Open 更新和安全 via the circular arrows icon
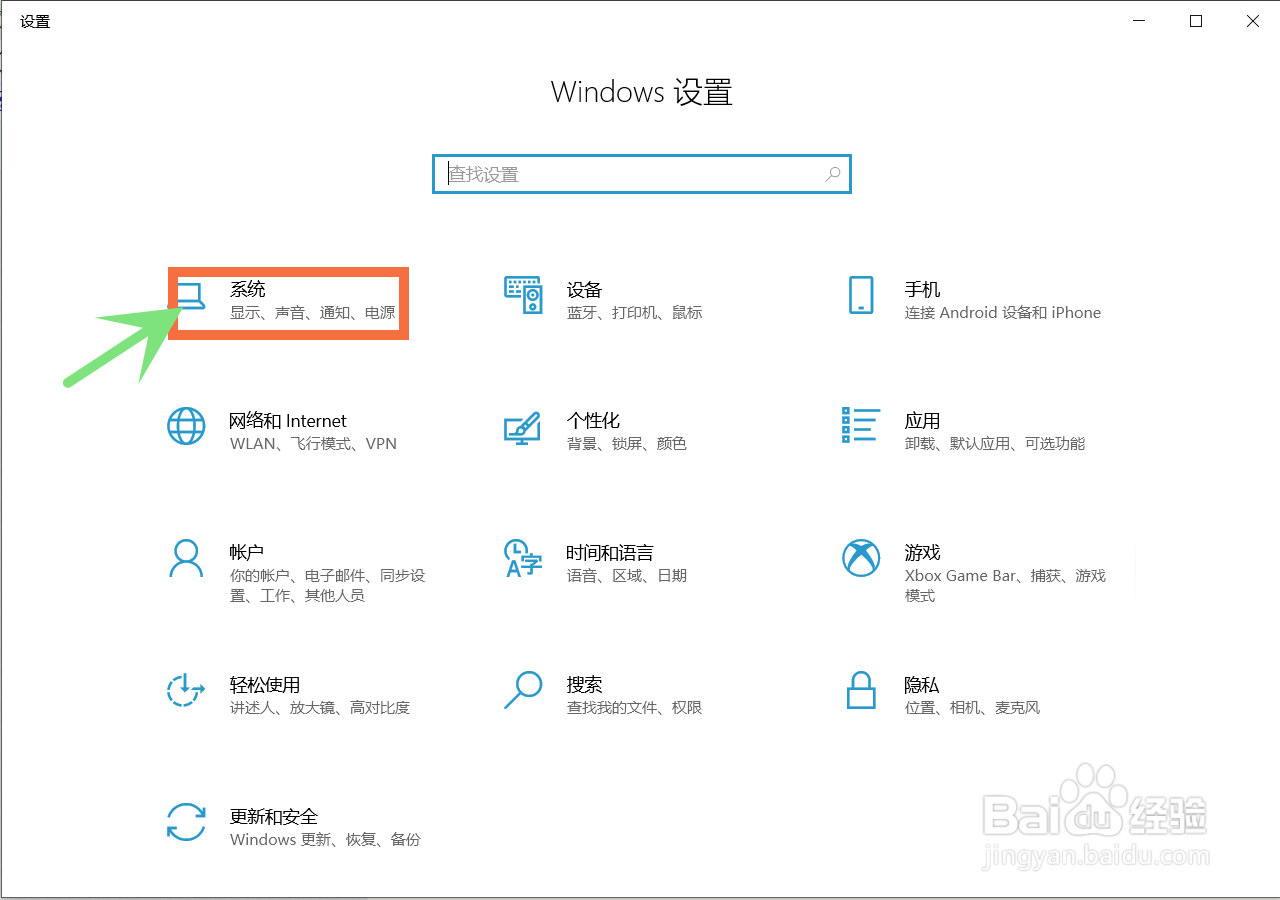 (x=185, y=824)
